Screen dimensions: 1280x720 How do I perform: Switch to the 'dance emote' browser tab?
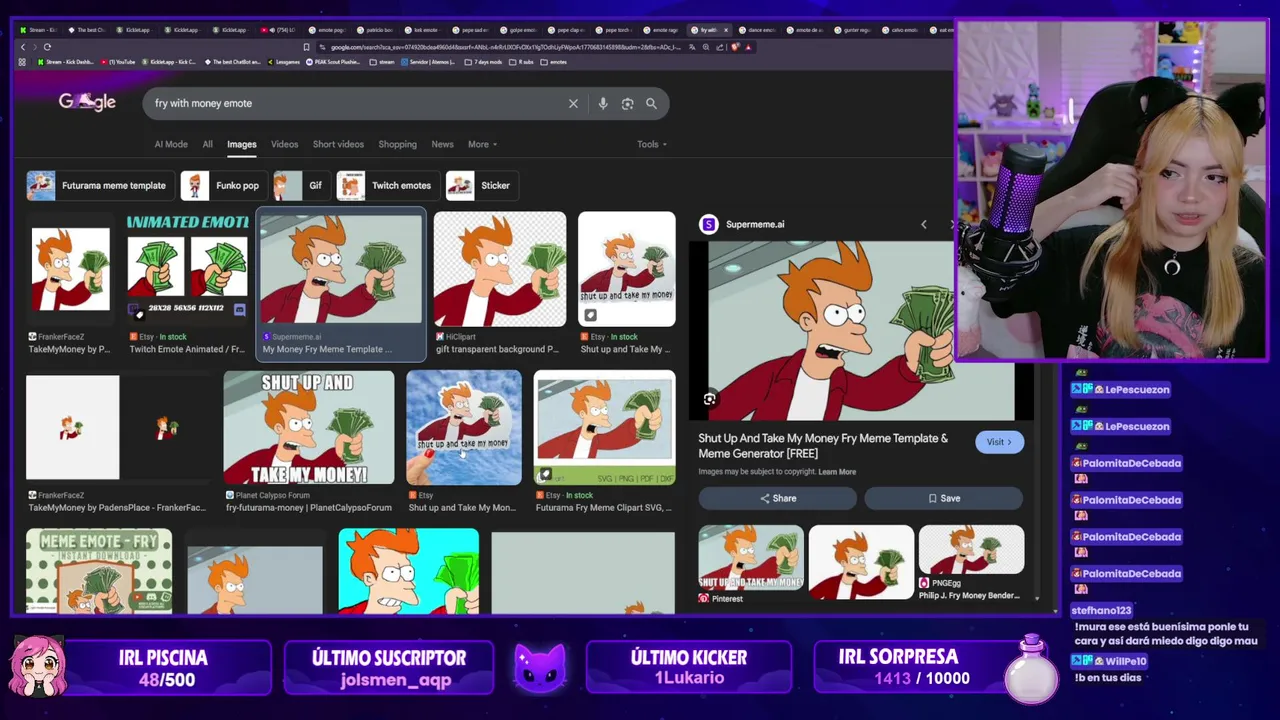point(759,30)
